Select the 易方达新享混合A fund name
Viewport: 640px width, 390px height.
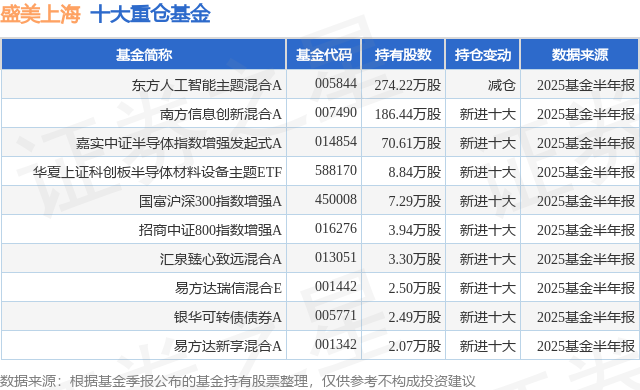pos(228,346)
